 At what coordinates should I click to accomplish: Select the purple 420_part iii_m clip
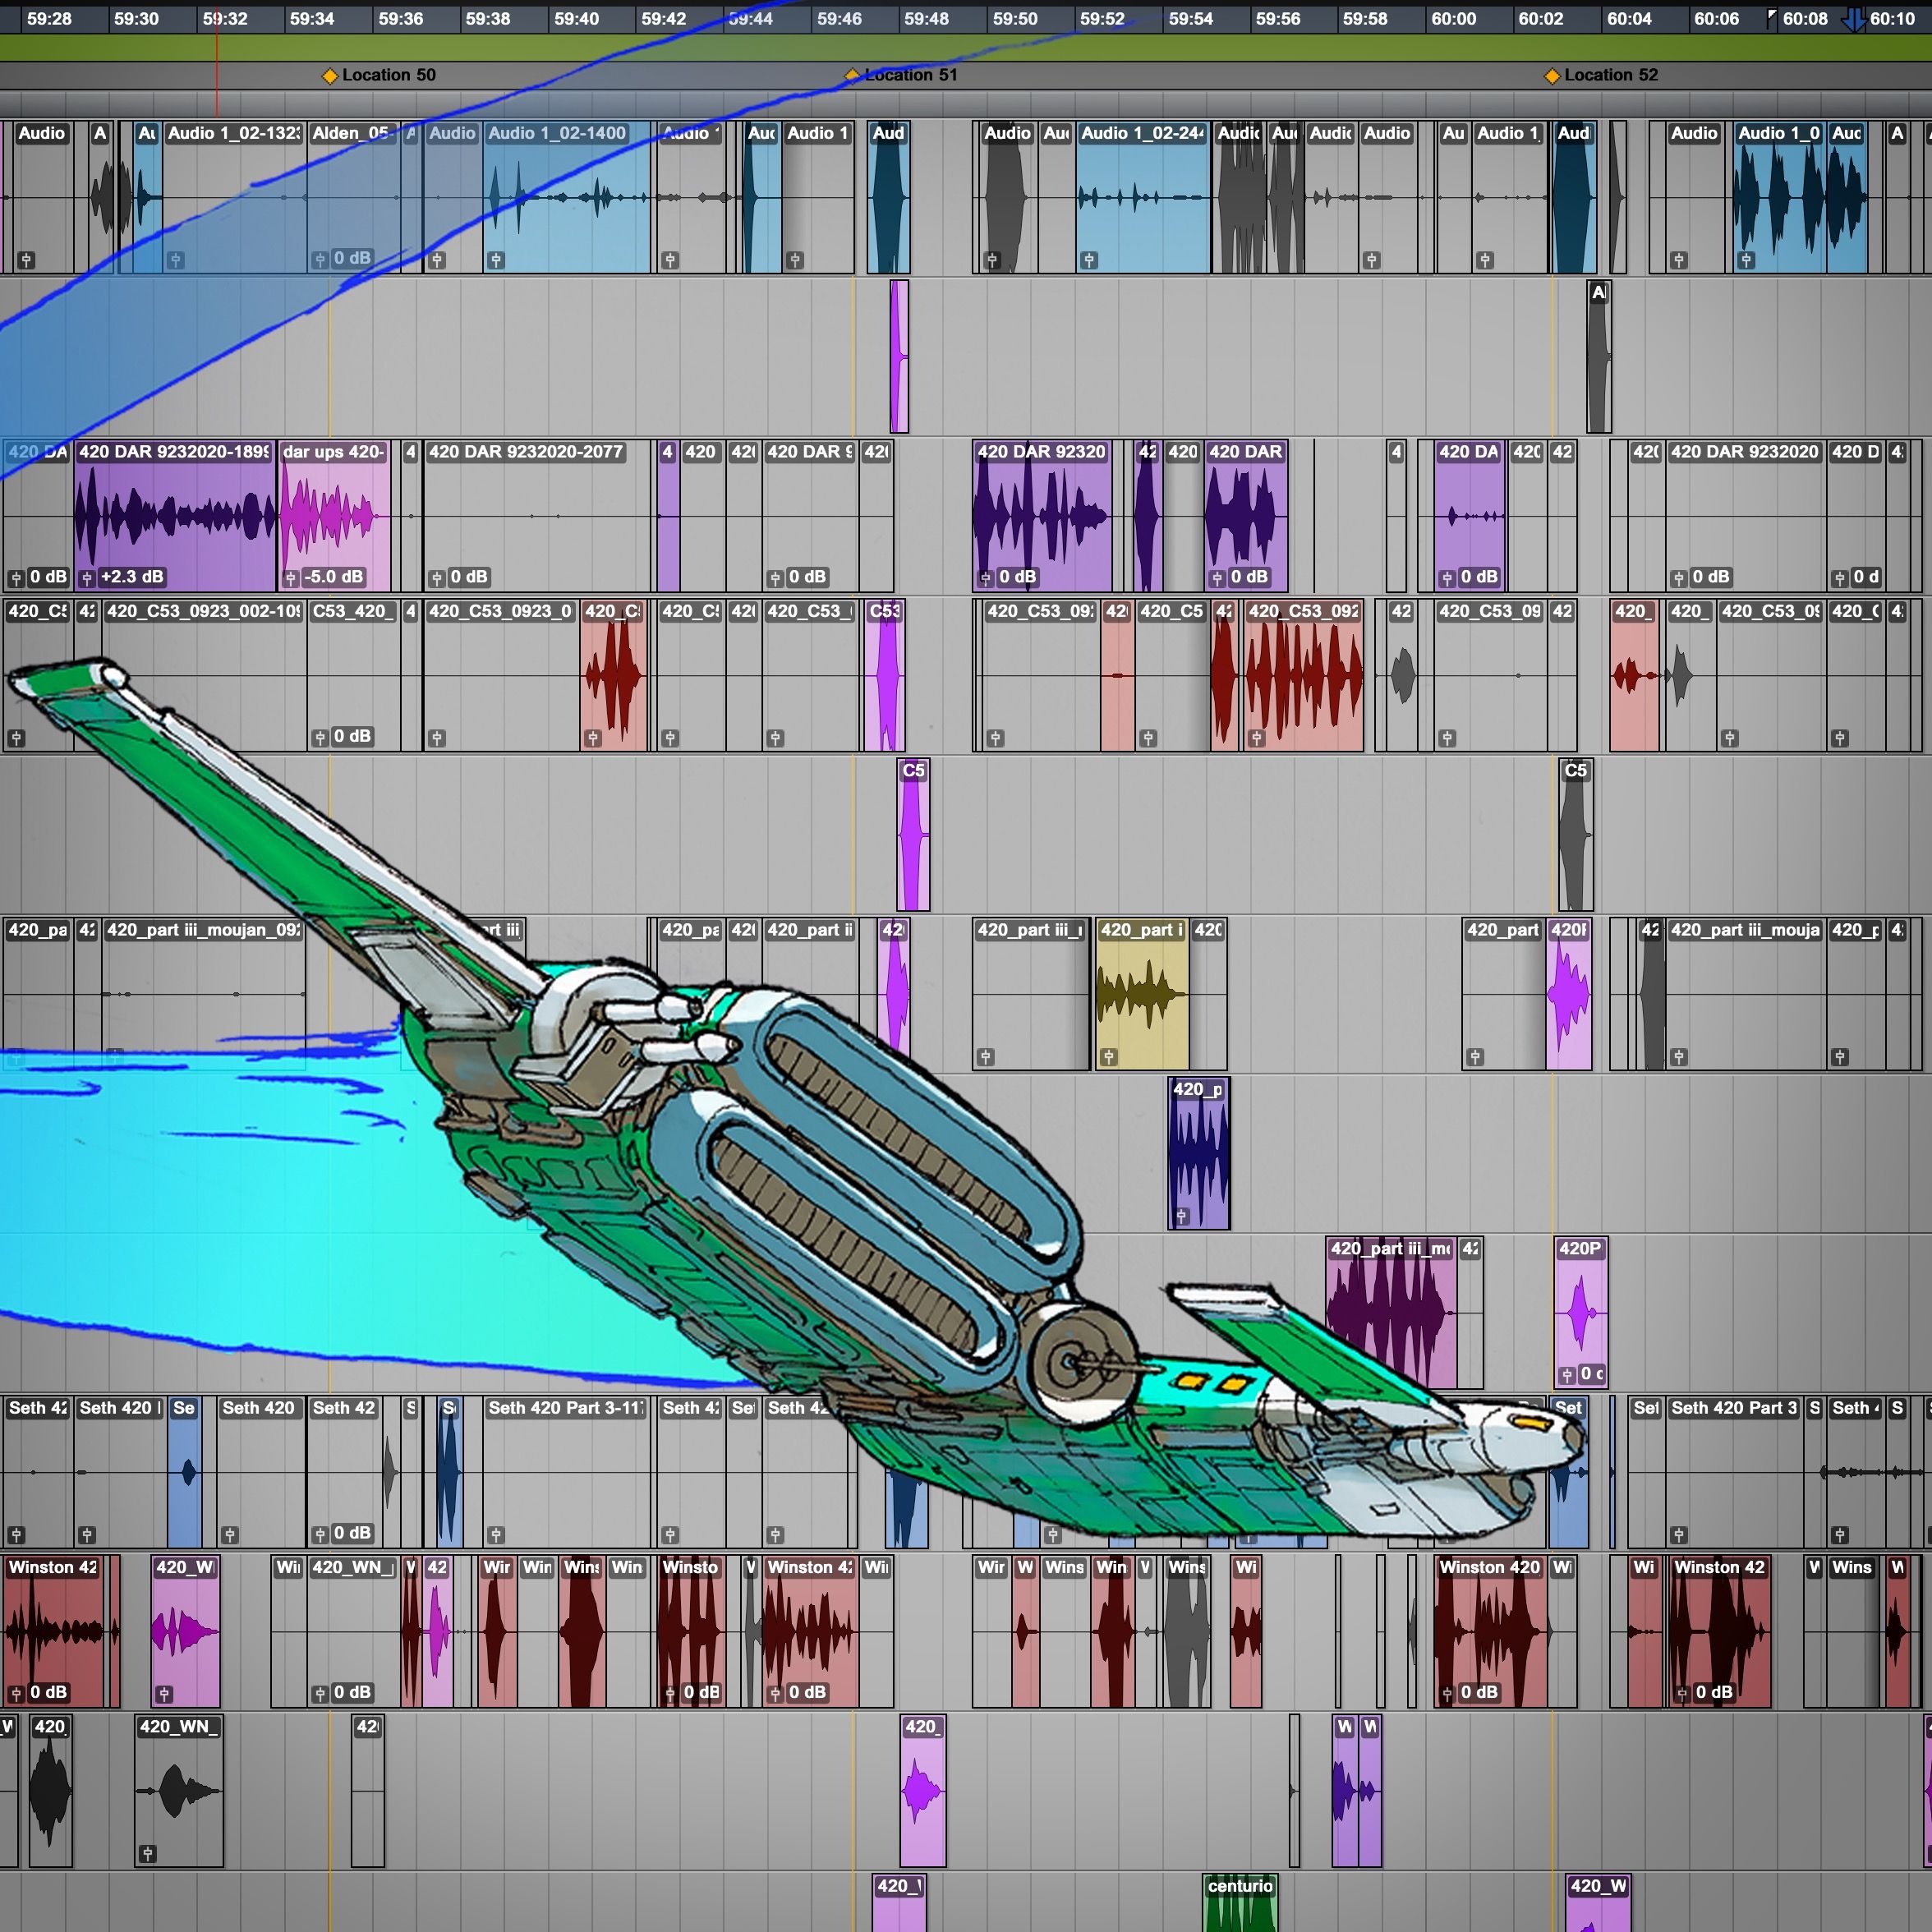pyautogui.click(x=1391, y=1313)
